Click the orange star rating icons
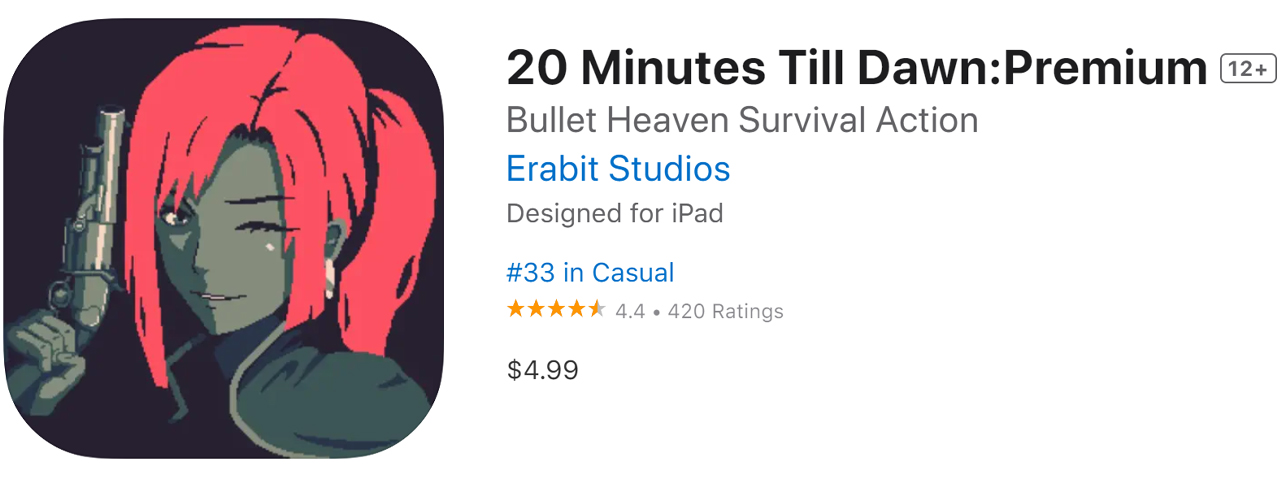The width and height of the screenshot is (1280, 477). click(556, 309)
